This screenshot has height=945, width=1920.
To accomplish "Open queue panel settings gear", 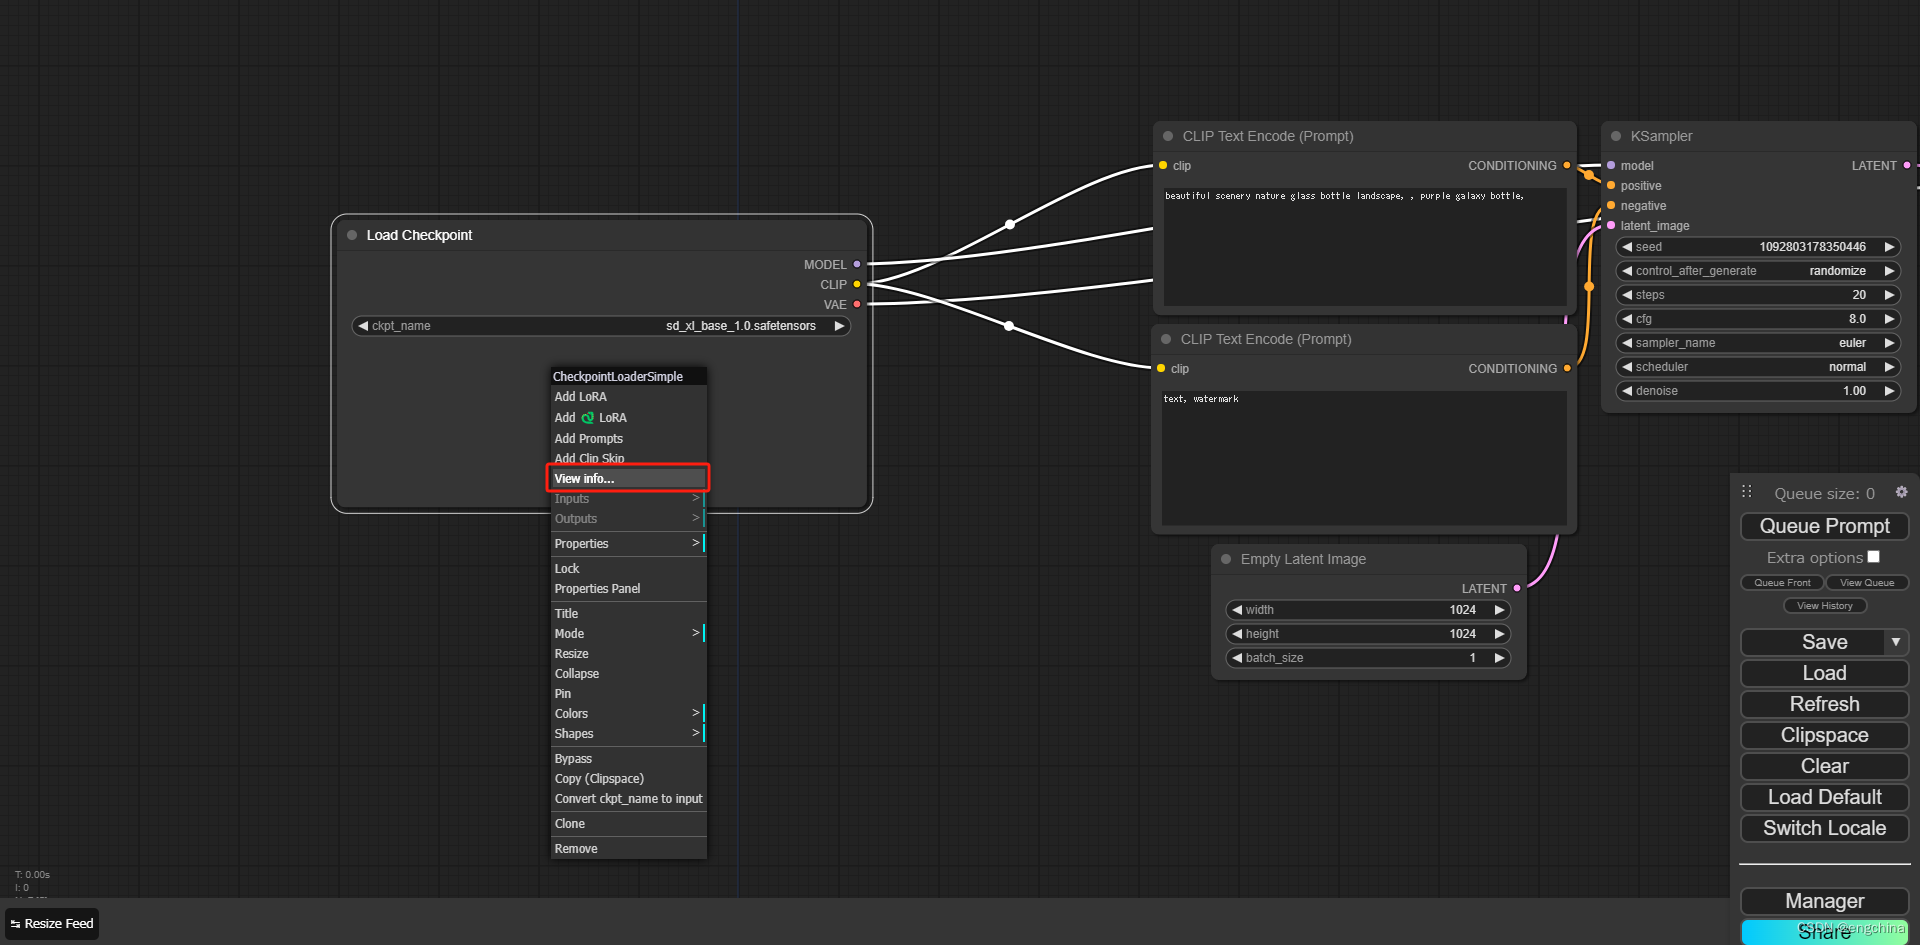I will tap(1901, 492).
